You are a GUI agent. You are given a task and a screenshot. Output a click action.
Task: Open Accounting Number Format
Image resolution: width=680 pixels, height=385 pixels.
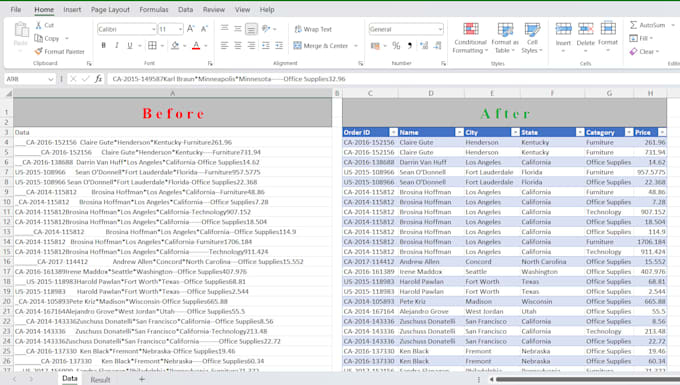pos(376,45)
